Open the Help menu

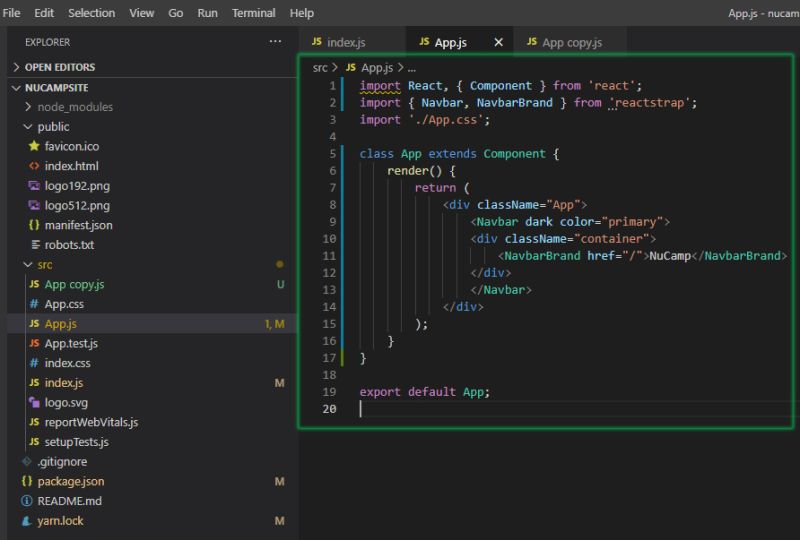302,13
